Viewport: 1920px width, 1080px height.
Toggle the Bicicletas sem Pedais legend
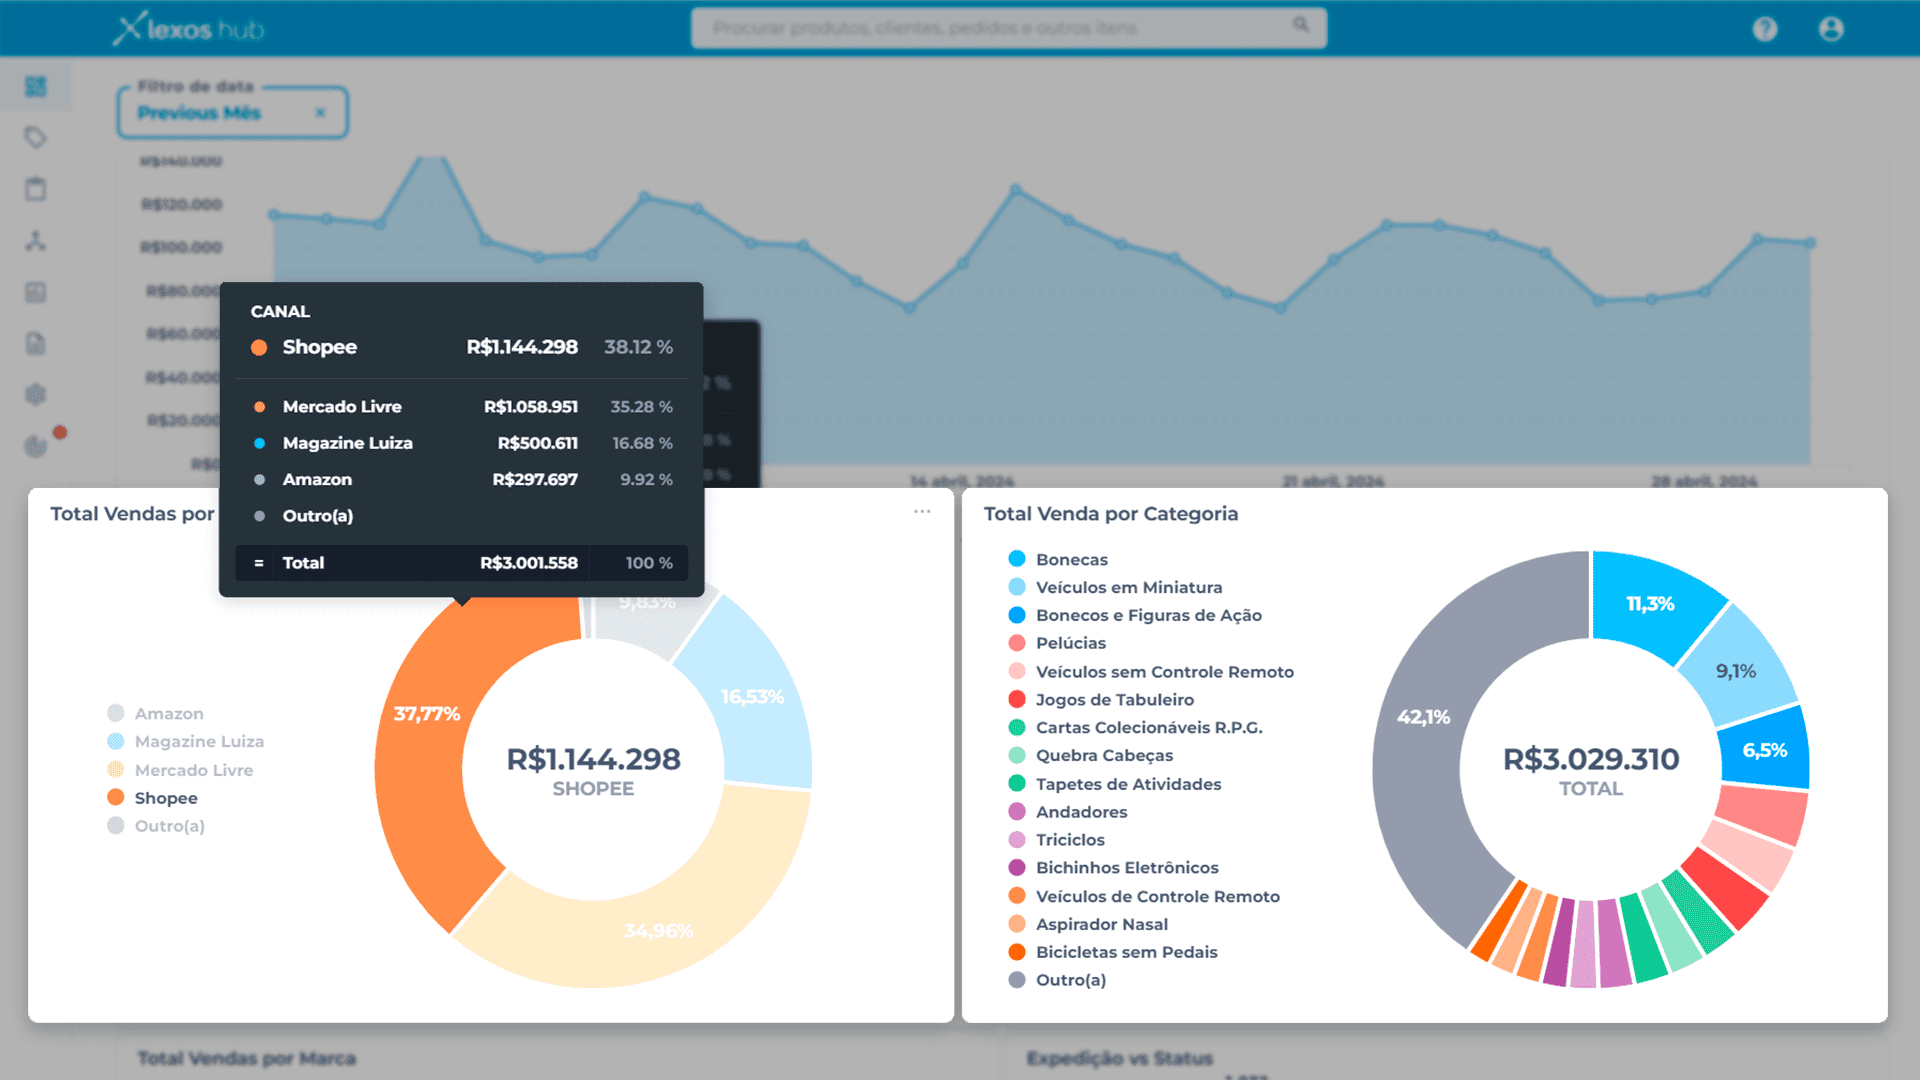[x=1113, y=952]
